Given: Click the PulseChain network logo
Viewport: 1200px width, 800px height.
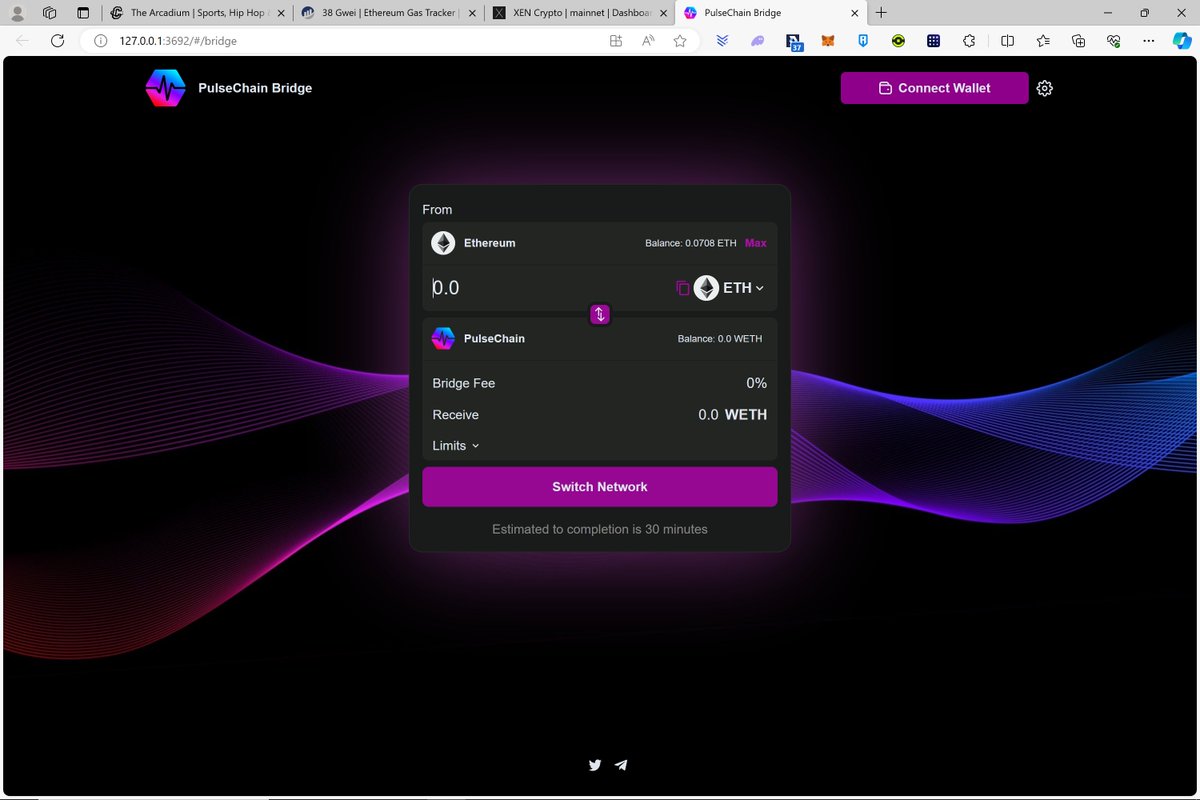Looking at the screenshot, I should (443, 339).
